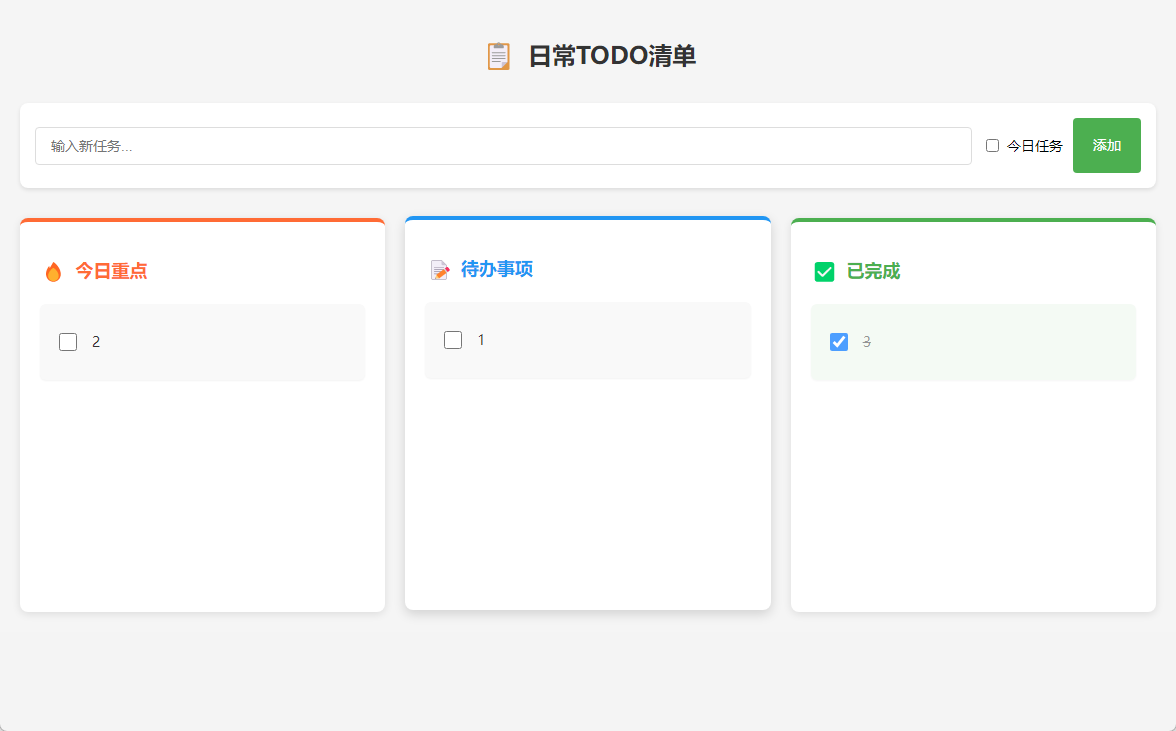Uncheck the completed task "3" checkbox
The height and width of the screenshot is (731, 1176).
coord(839,342)
